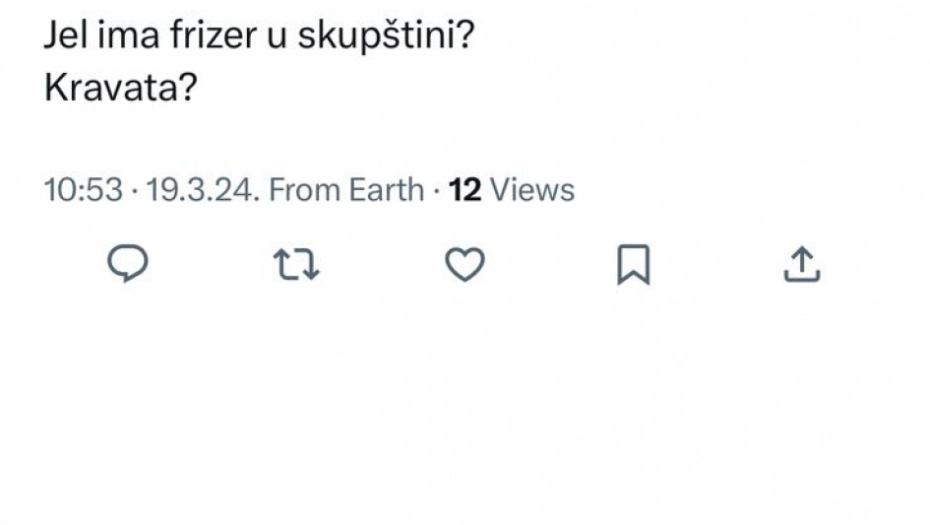930x525 pixels.
Task: Select the "From Earth" location text
Action: pos(346,190)
